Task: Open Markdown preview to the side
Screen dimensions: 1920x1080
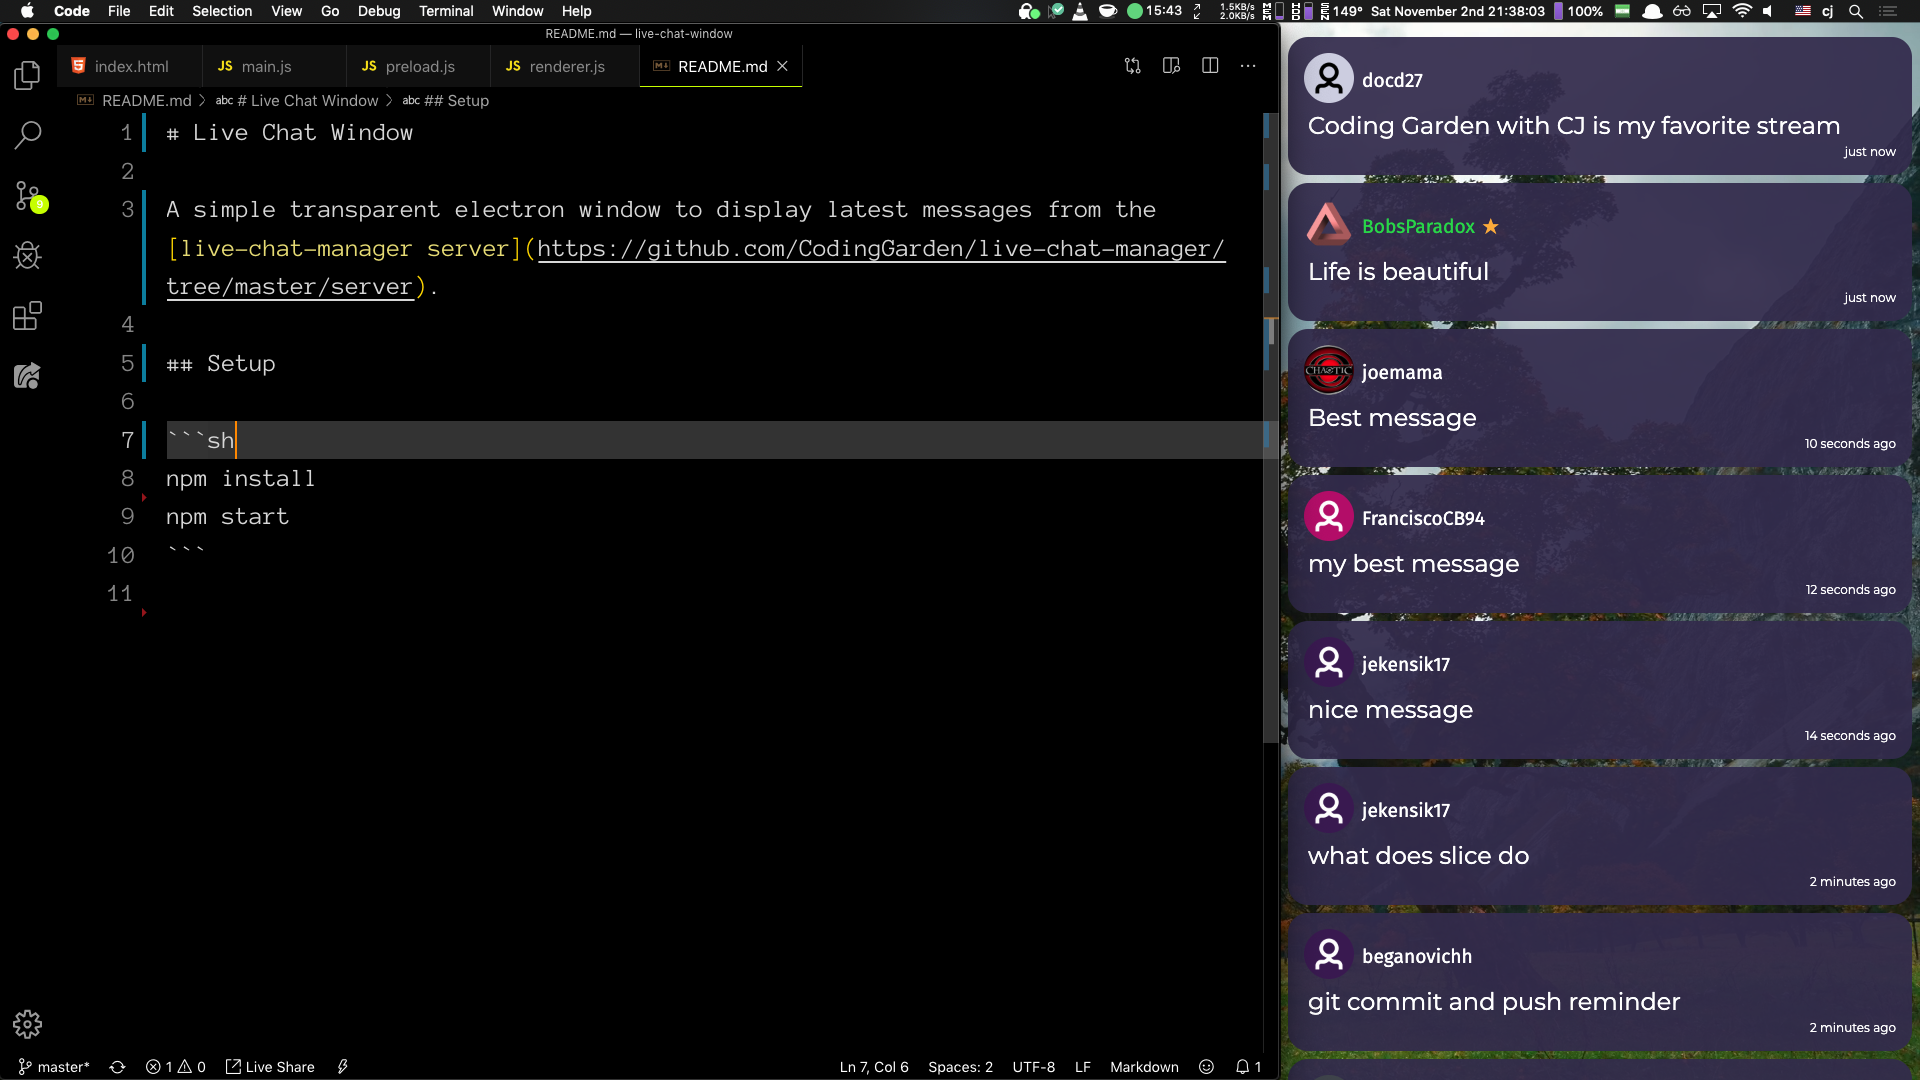Action: click(x=1171, y=66)
